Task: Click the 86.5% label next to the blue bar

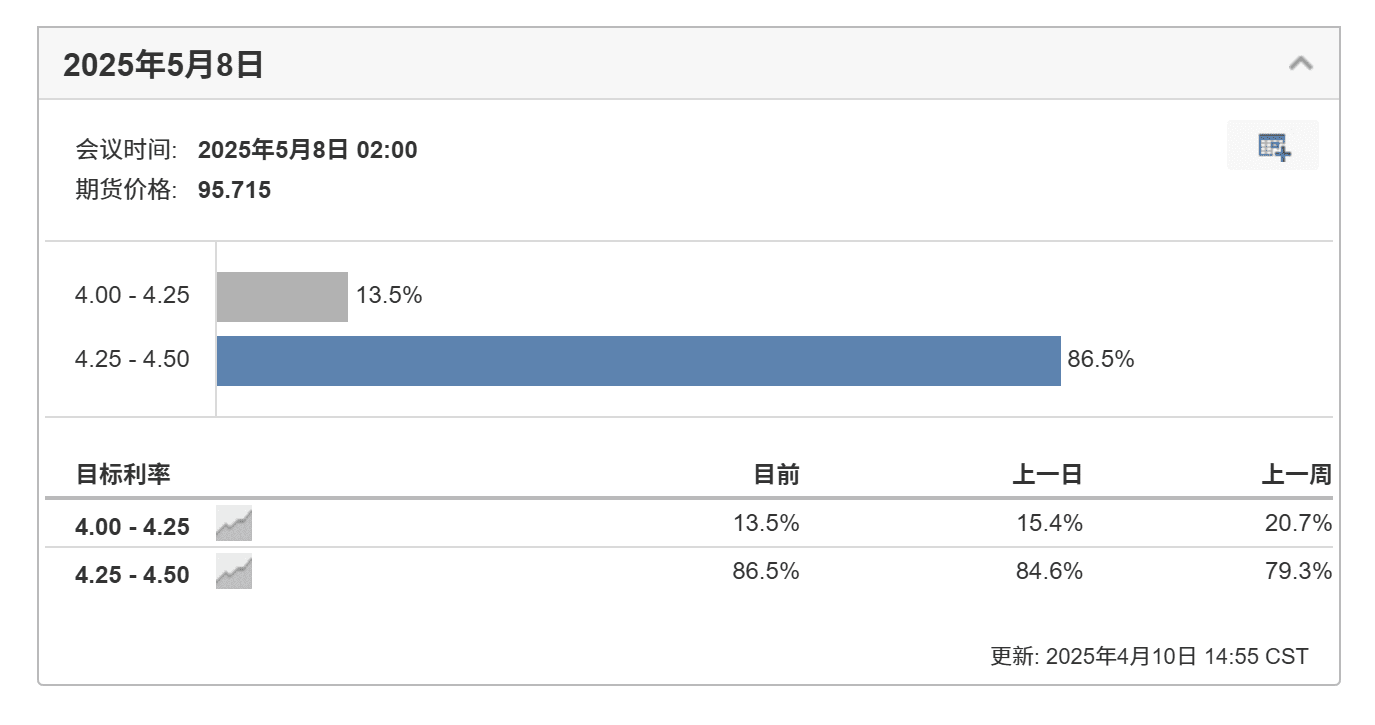Action: click(x=1101, y=360)
